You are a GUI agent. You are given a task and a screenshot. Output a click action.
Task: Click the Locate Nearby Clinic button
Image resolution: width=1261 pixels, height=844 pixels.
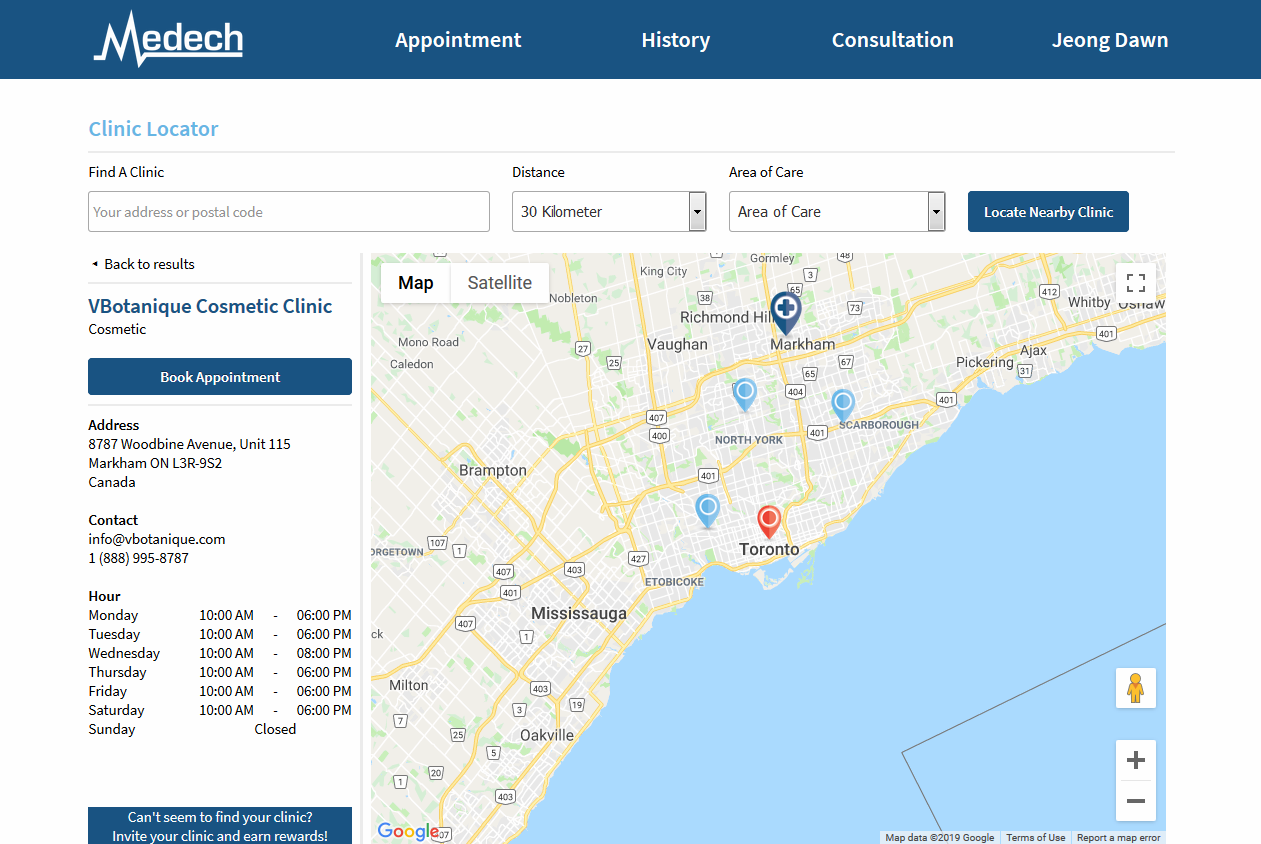[1048, 212]
